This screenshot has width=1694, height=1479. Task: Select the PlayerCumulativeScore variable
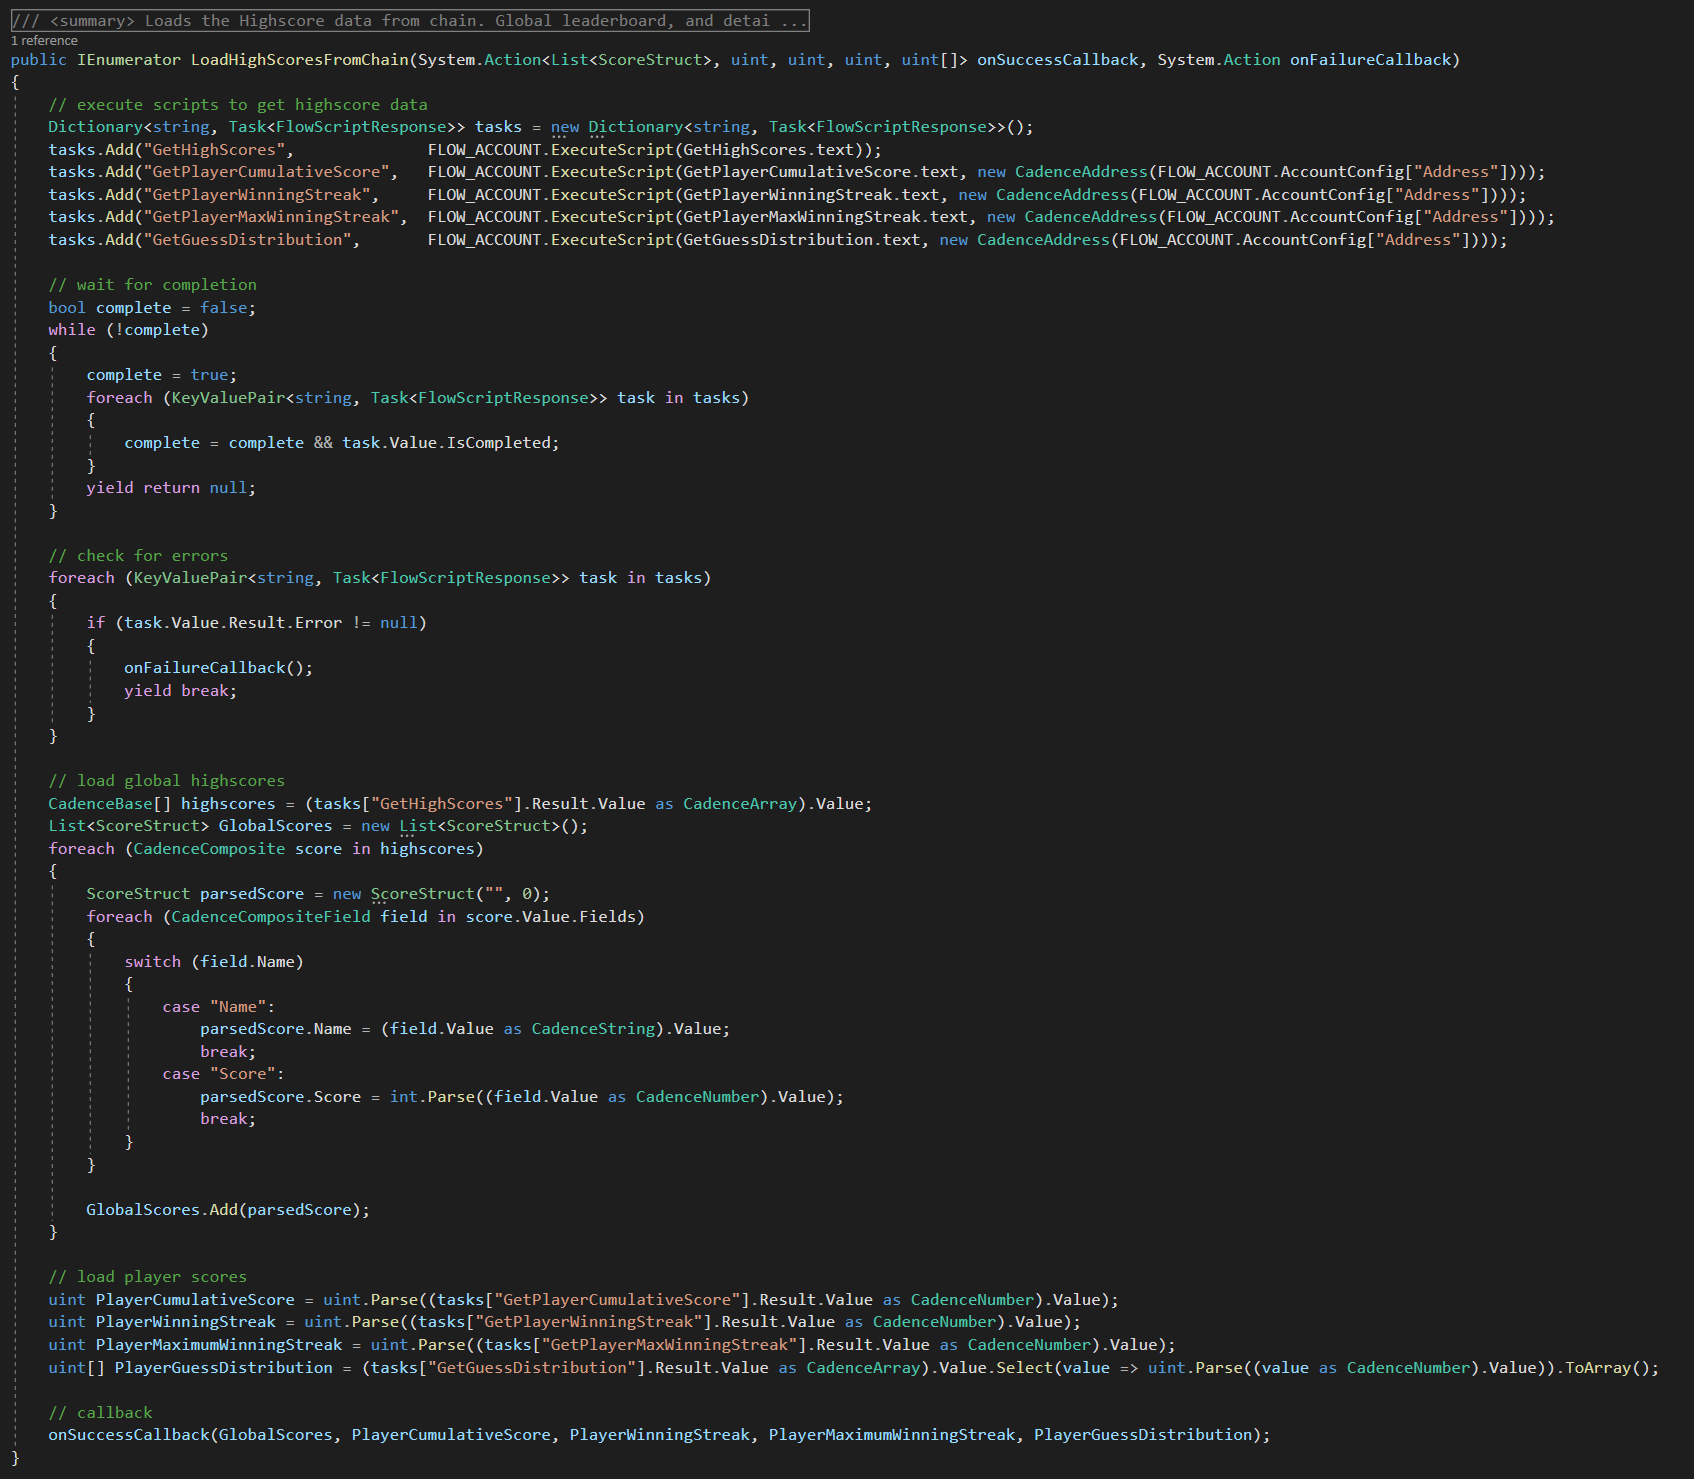pyautogui.click(x=194, y=1299)
